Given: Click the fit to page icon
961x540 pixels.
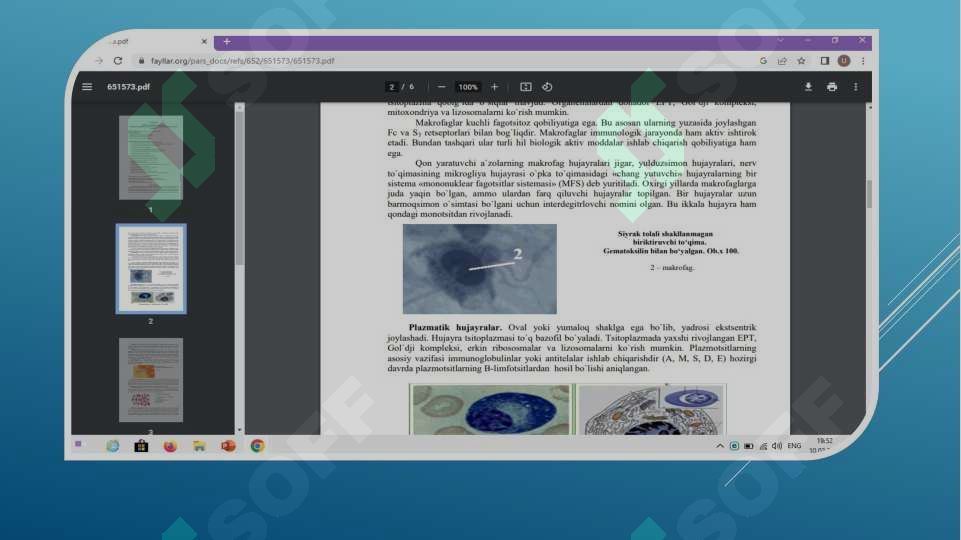Looking at the screenshot, I should [526, 87].
